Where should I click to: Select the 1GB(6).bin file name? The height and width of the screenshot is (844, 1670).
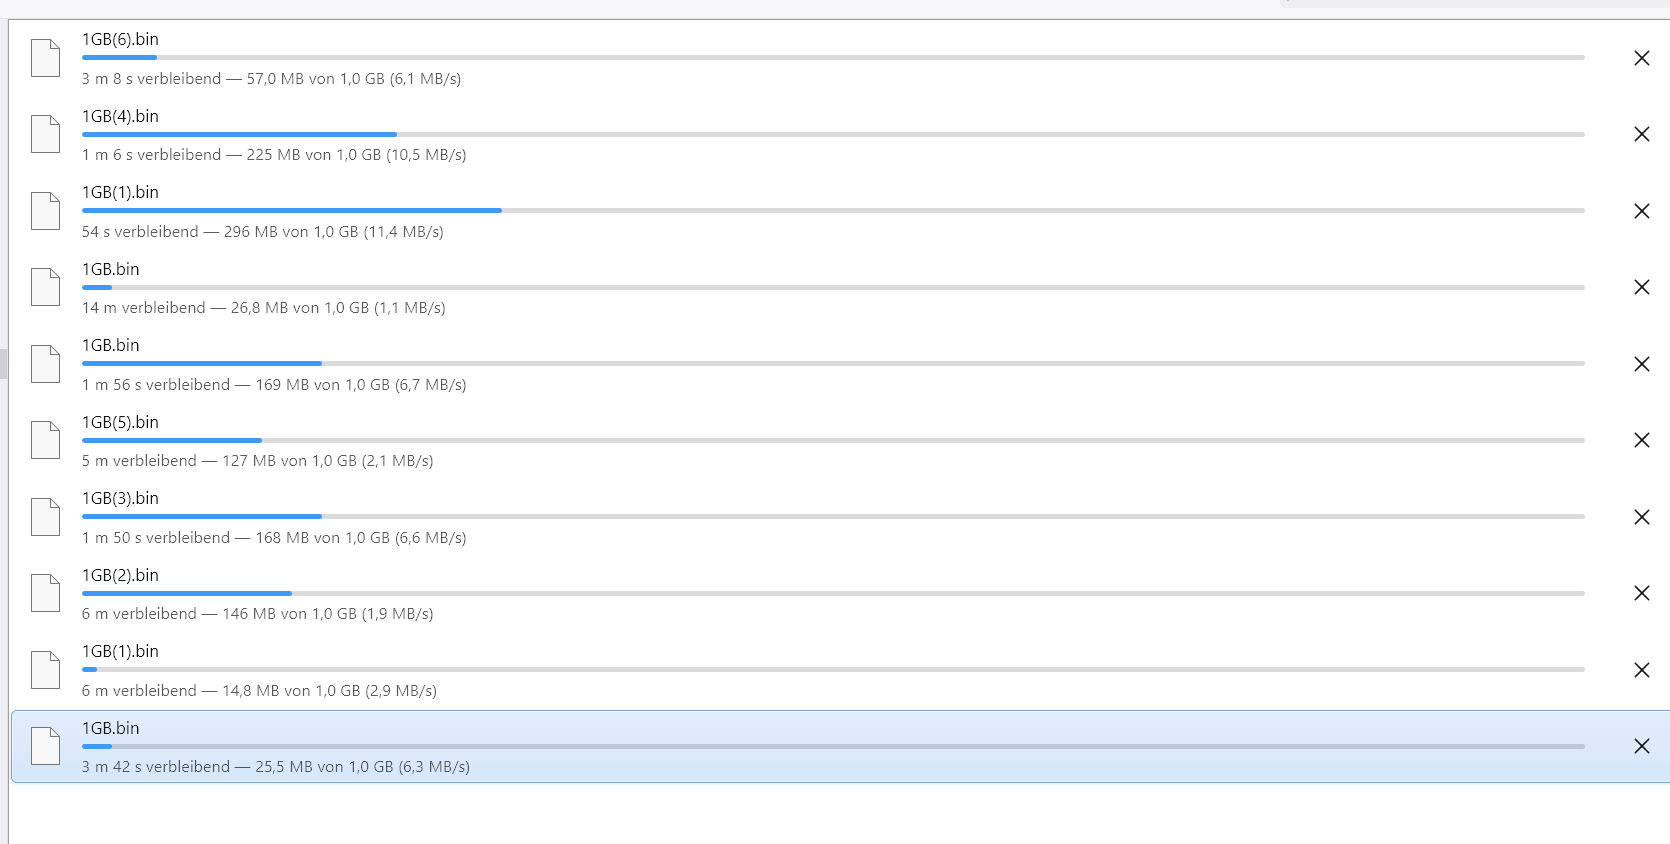point(120,39)
